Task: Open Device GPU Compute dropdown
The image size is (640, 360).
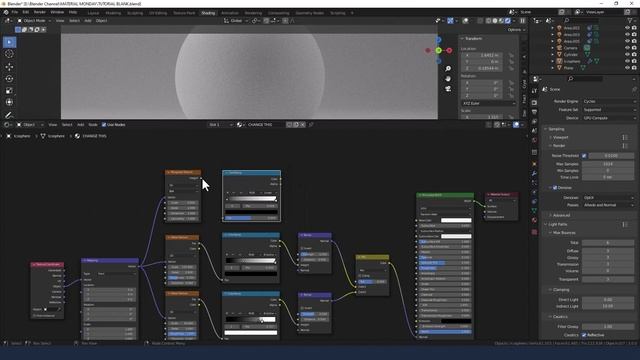Action: 609,118
